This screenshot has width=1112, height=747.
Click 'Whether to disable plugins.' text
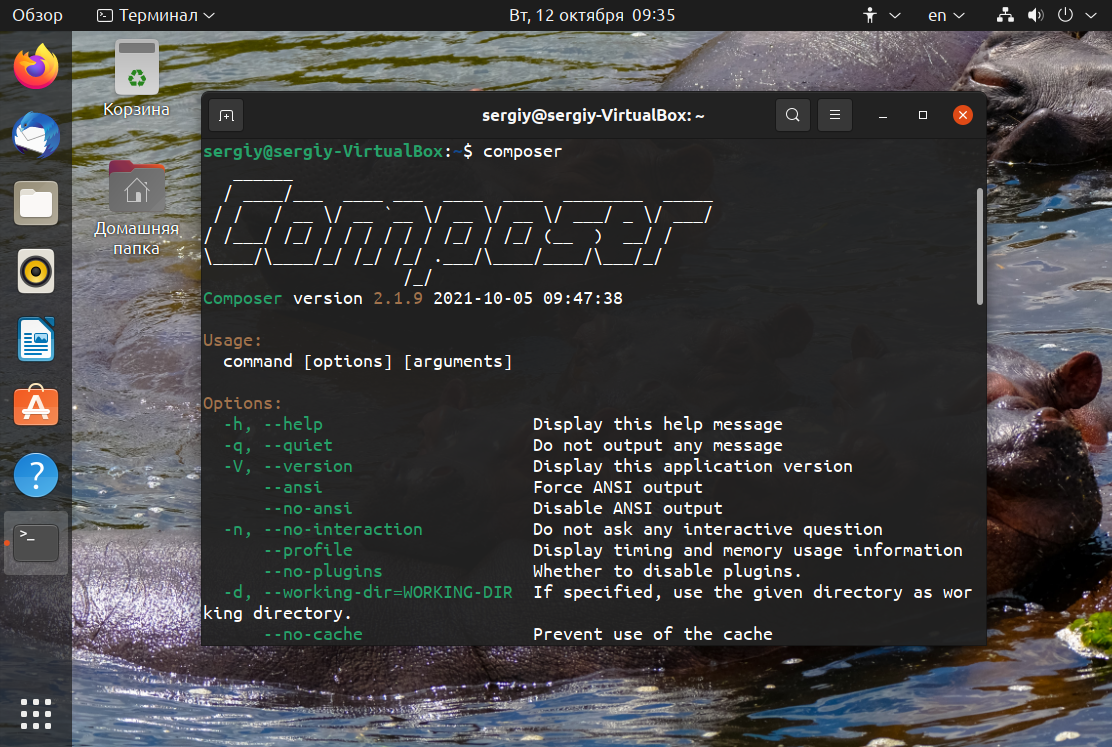[x=667, y=571]
